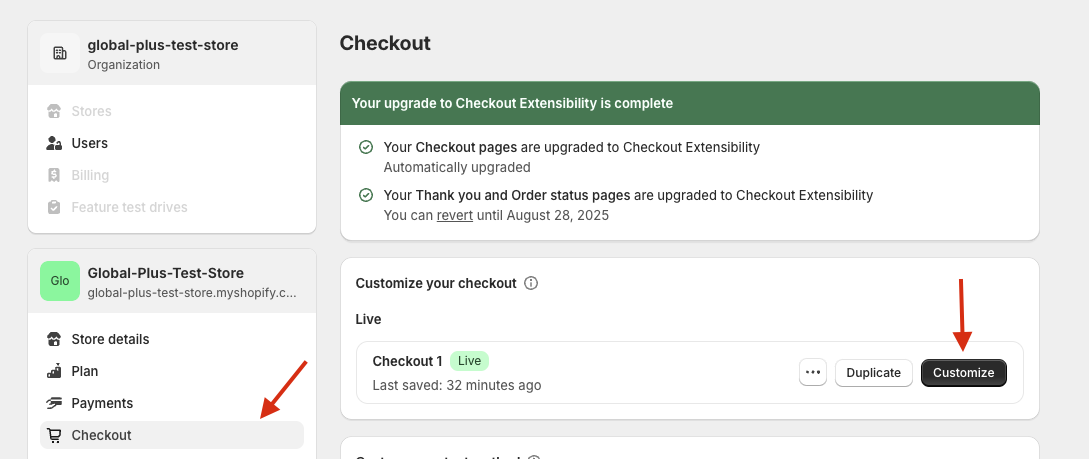Screen dimensions: 1089x459
Task: Click the Payments hand icon
Action: (53, 403)
